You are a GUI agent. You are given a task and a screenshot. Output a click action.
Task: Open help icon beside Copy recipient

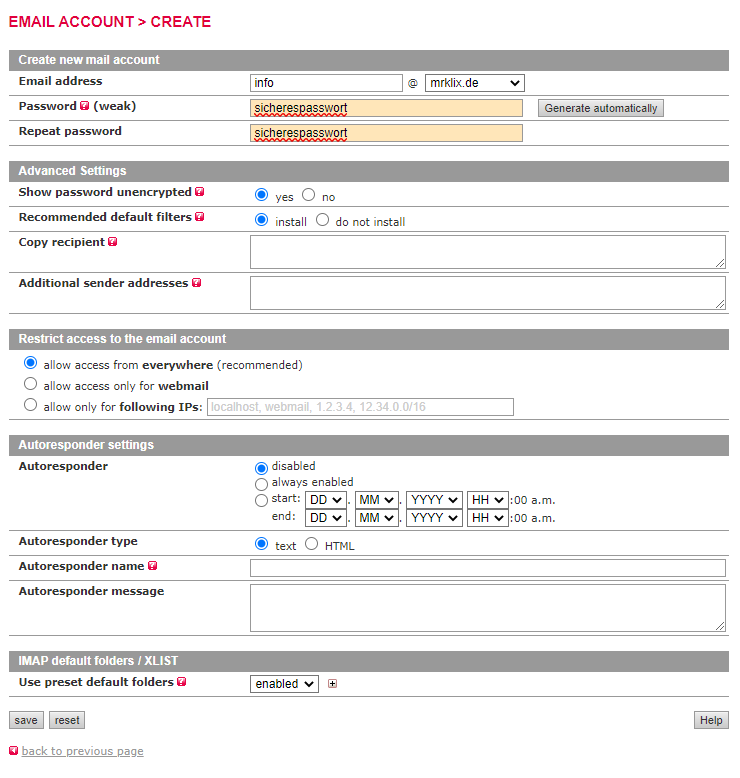coord(113,242)
